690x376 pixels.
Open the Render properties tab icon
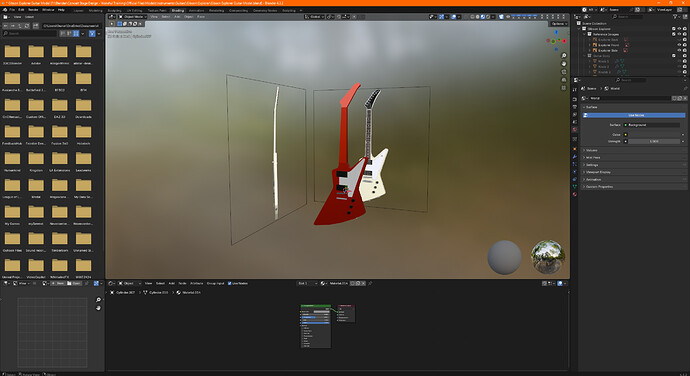click(575, 99)
